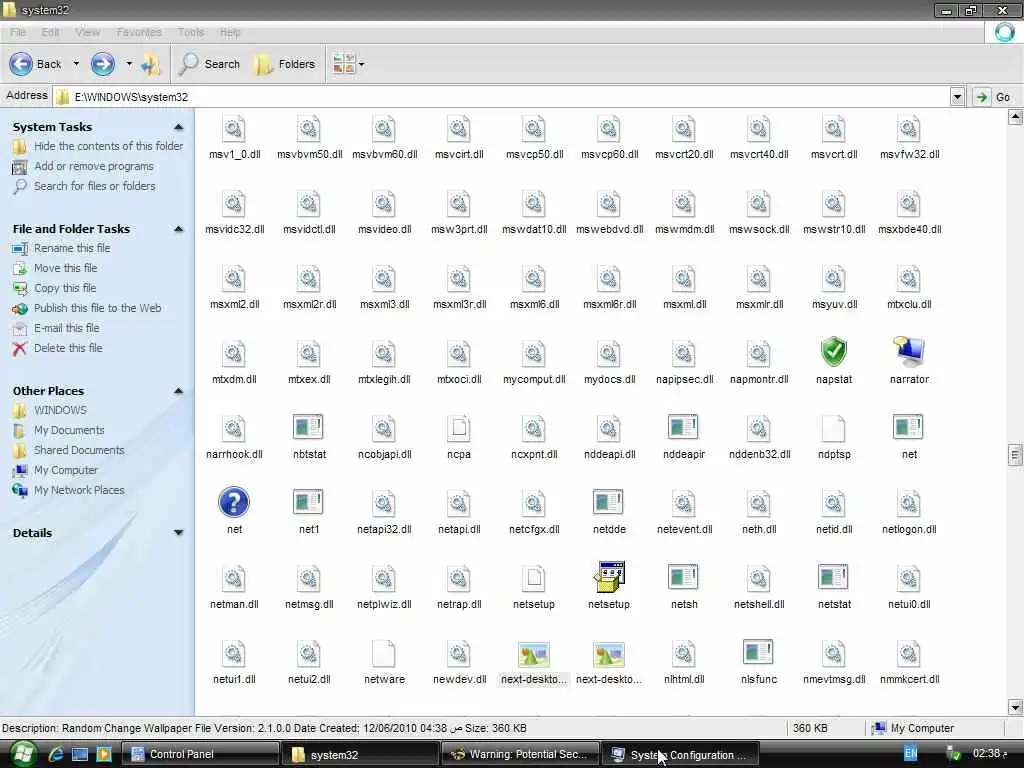Launch Internet Explorer from quick launch
1024x768 pixels.
coord(56,754)
